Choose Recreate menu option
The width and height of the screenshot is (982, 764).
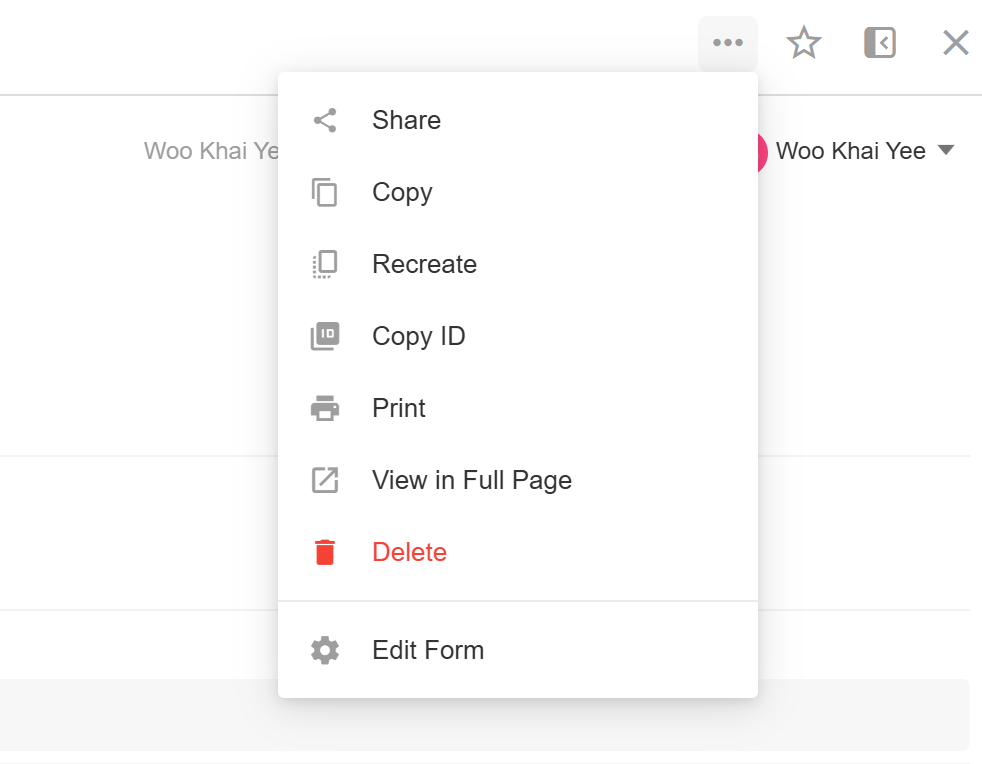pos(424,265)
